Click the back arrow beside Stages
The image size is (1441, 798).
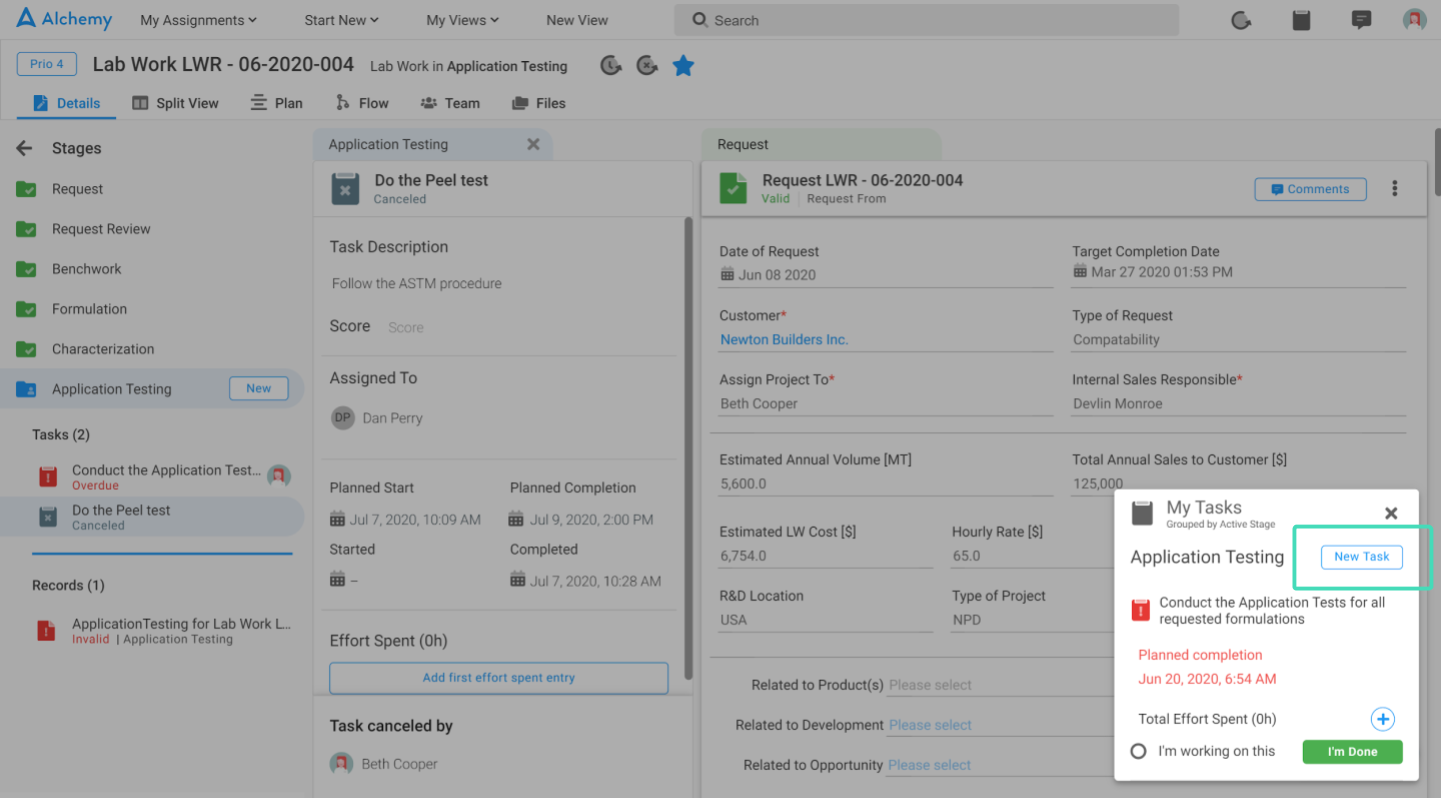coord(24,148)
